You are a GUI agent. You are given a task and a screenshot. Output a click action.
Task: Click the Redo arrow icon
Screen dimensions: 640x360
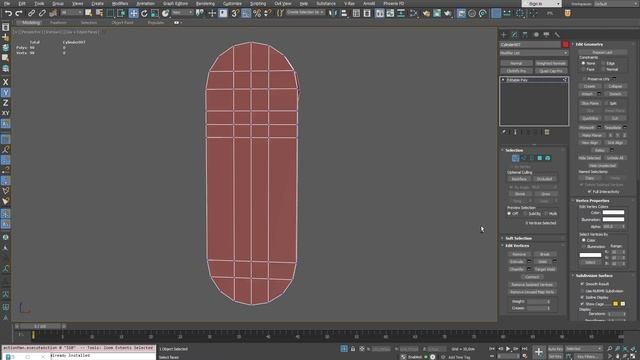click(x=18, y=13)
